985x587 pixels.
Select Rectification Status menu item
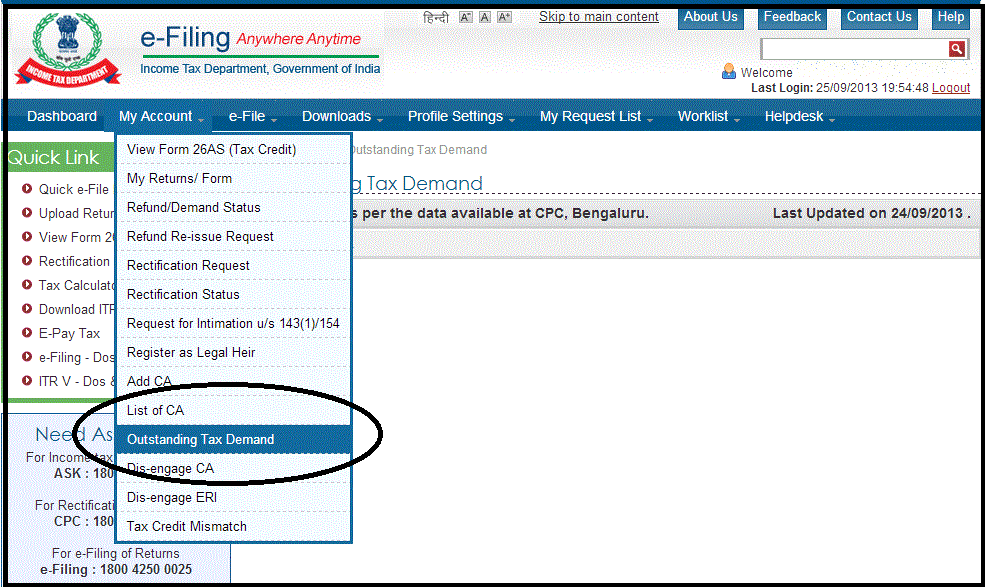(233, 294)
